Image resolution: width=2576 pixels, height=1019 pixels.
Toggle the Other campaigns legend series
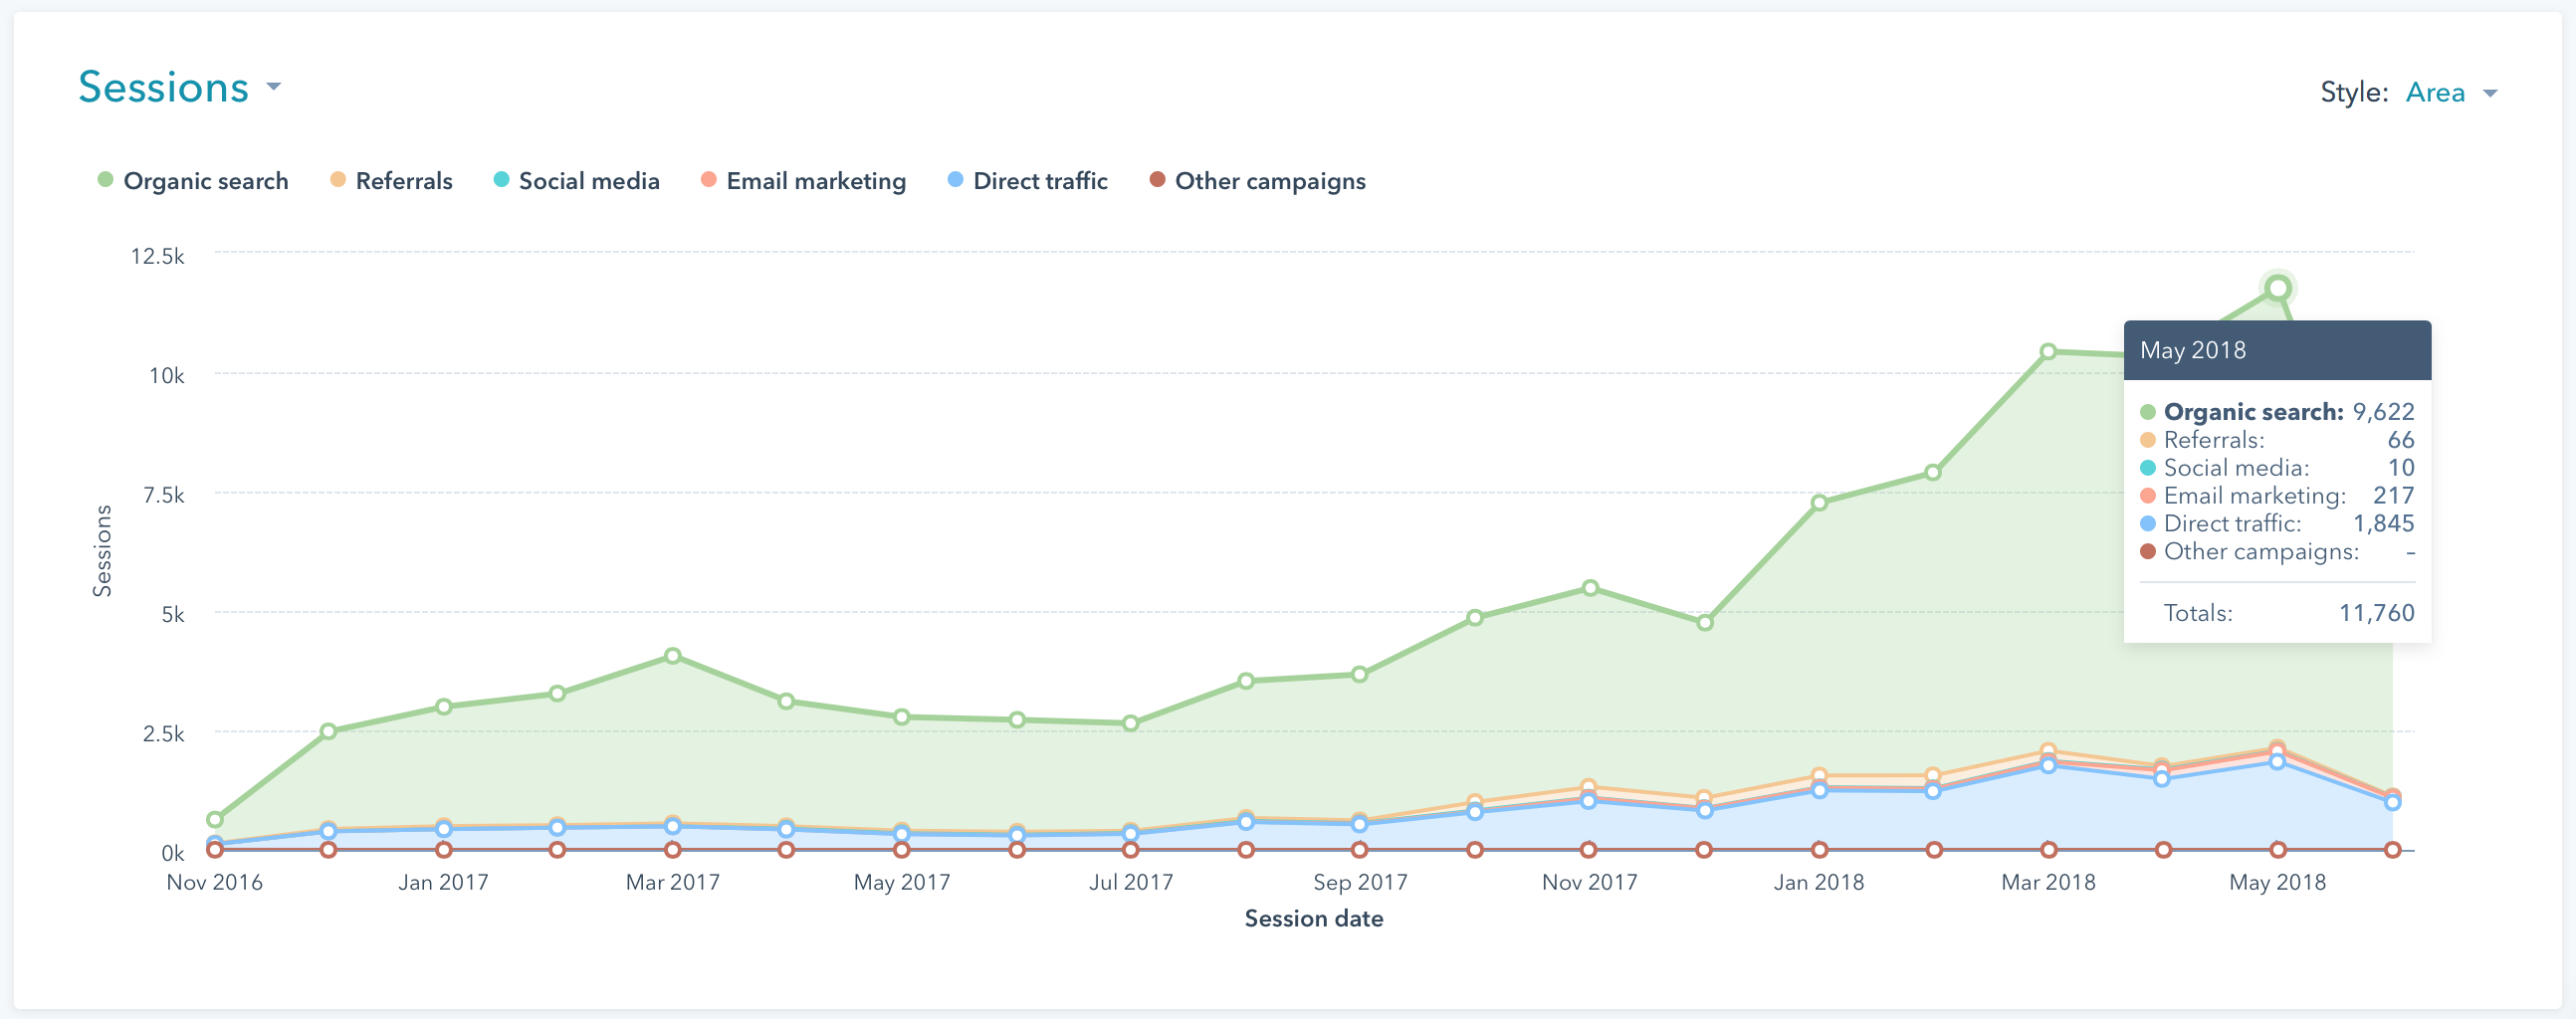[1257, 180]
